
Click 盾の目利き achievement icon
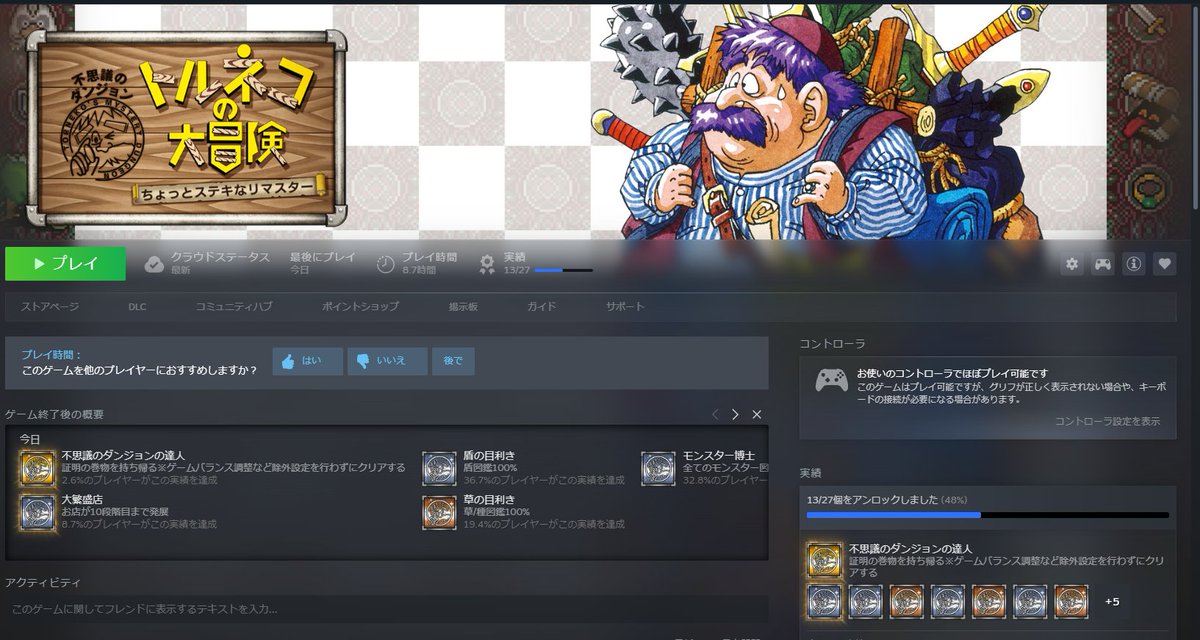click(x=439, y=468)
